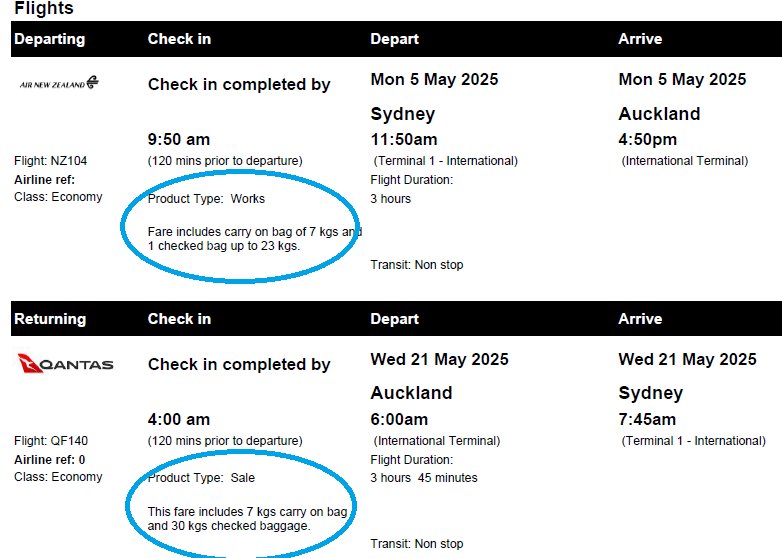Select the Returning header label
The width and height of the screenshot is (782, 558).
50,319
